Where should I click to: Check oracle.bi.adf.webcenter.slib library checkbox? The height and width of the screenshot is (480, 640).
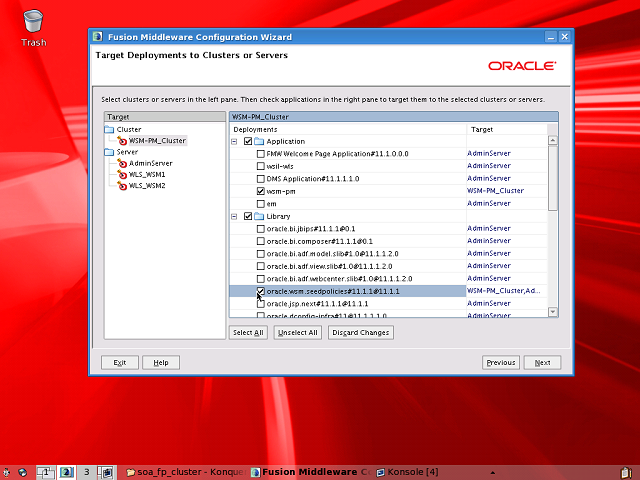point(260,279)
